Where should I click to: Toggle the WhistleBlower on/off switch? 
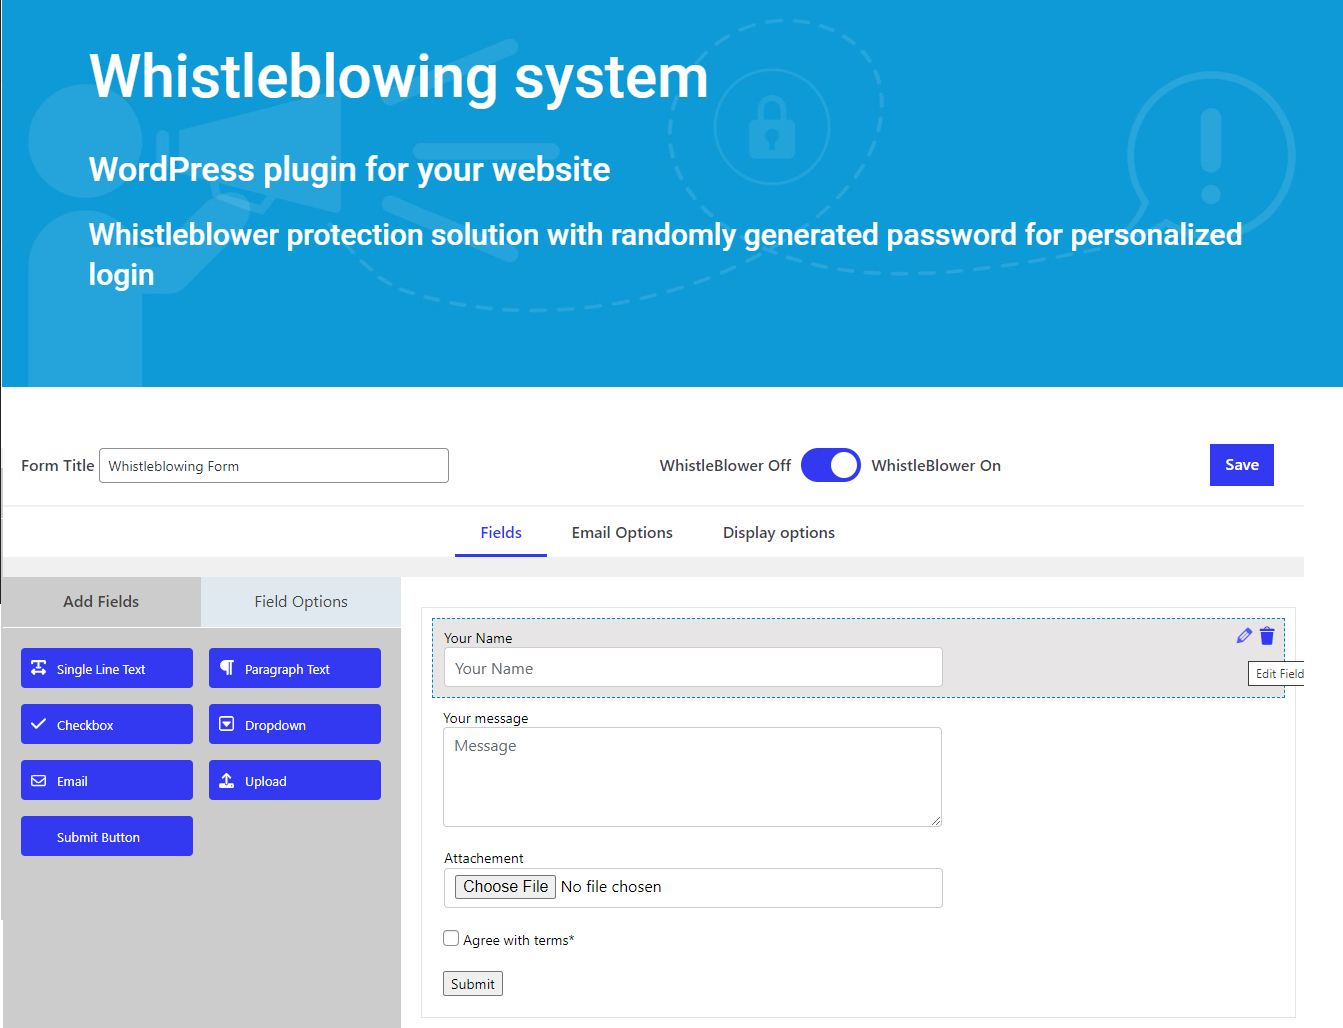point(830,465)
